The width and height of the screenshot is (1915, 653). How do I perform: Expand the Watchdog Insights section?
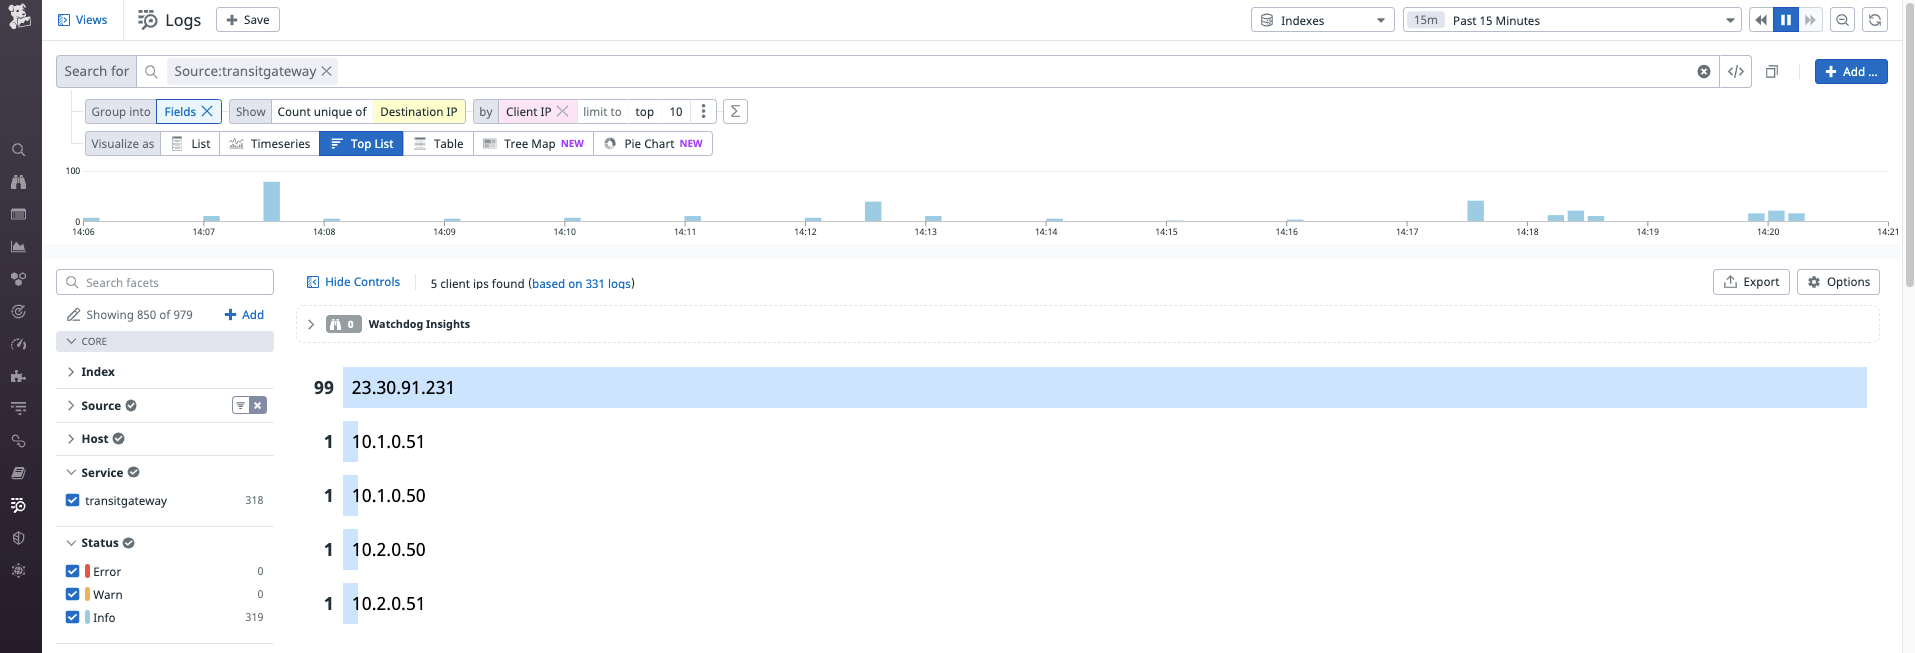tap(311, 324)
